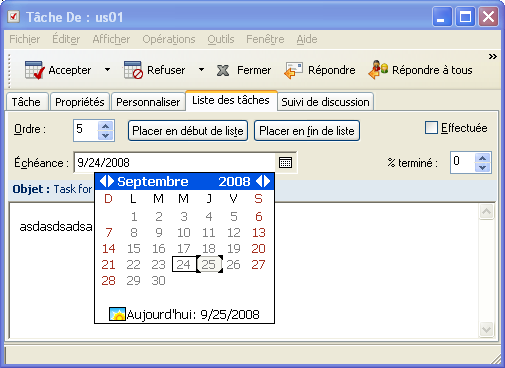Go to next month arrow beside Septembre
This screenshot has height=368, width=505.
[x=111, y=181]
